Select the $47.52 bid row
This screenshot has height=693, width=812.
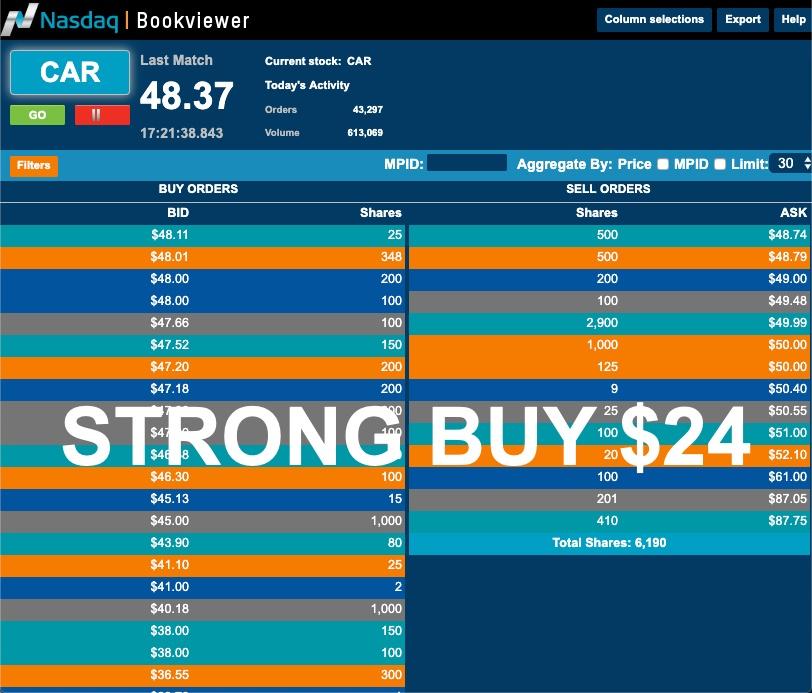click(202, 345)
